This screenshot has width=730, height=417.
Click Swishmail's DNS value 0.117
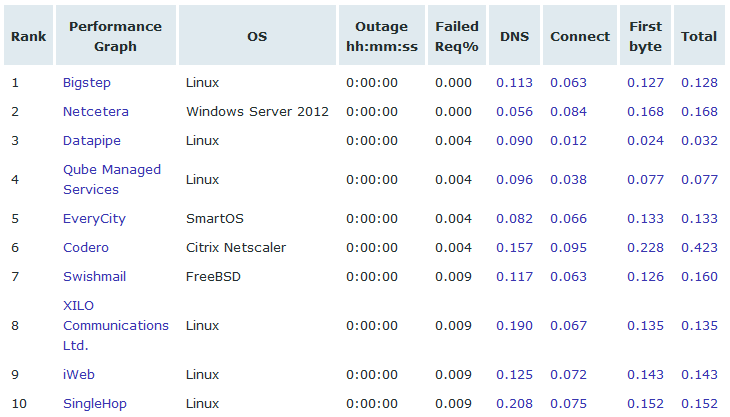[514, 276]
